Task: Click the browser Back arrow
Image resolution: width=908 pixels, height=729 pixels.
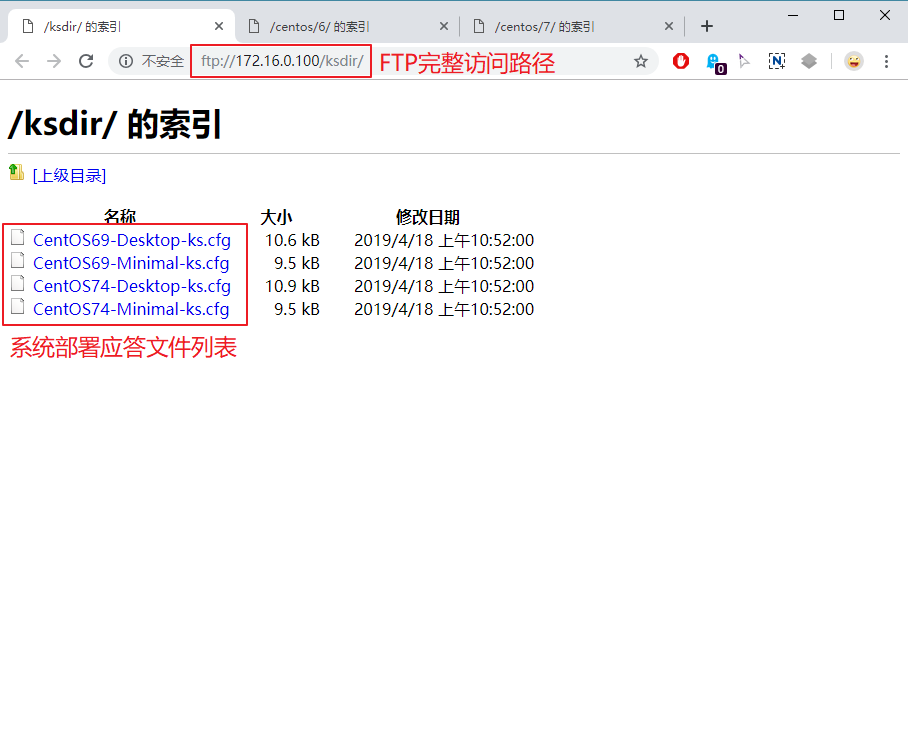Action: click(22, 61)
